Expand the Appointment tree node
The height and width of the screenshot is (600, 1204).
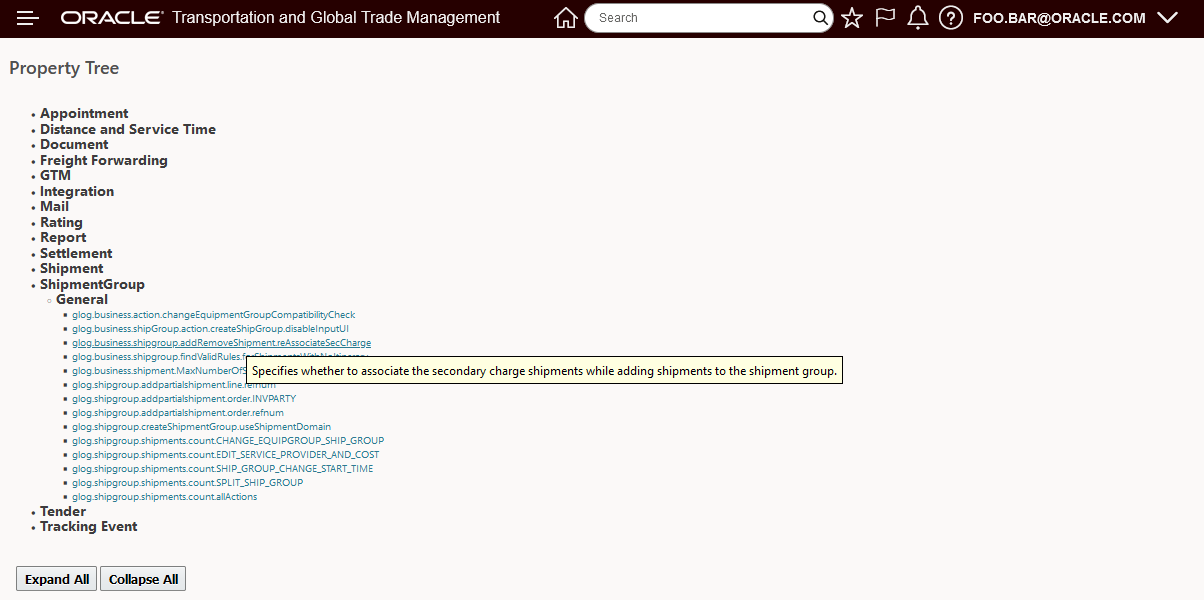click(x=84, y=114)
